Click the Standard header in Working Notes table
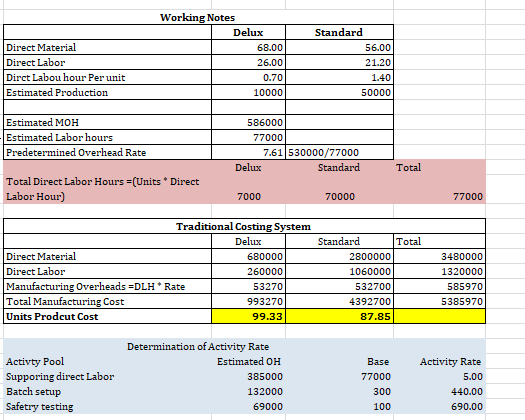The width and height of the screenshot is (525, 420). (339, 32)
